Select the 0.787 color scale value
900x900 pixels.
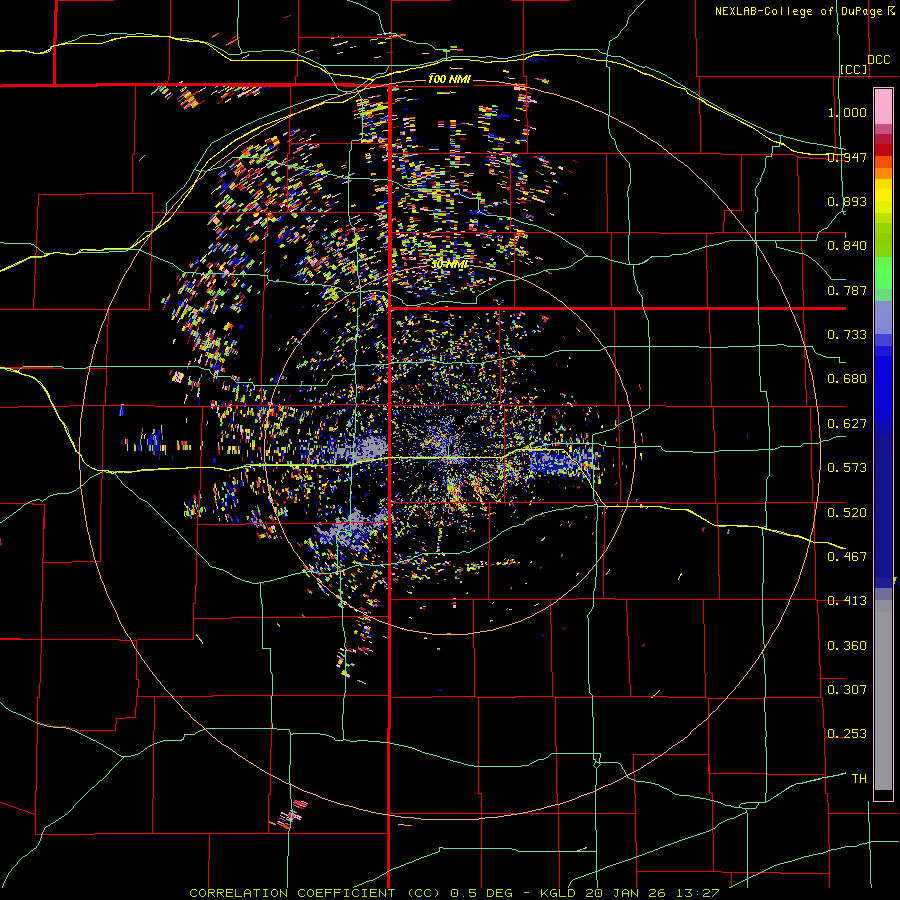point(847,290)
